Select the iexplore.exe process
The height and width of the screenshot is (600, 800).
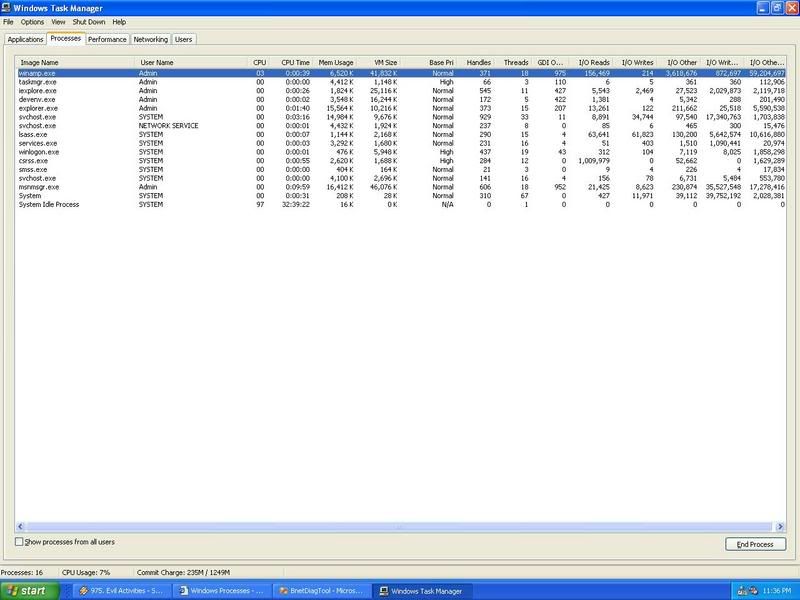point(401,91)
